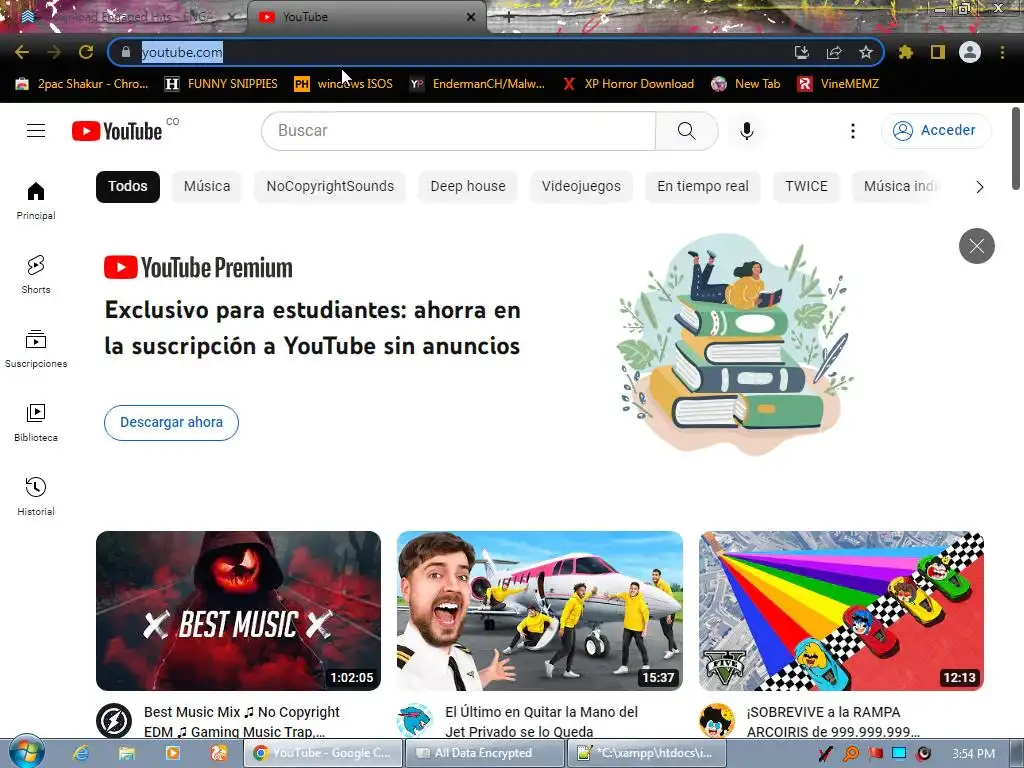Open Chrome extensions puzzle icon
This screenshot has height=768, width=1024.
[x=905, y=52]
